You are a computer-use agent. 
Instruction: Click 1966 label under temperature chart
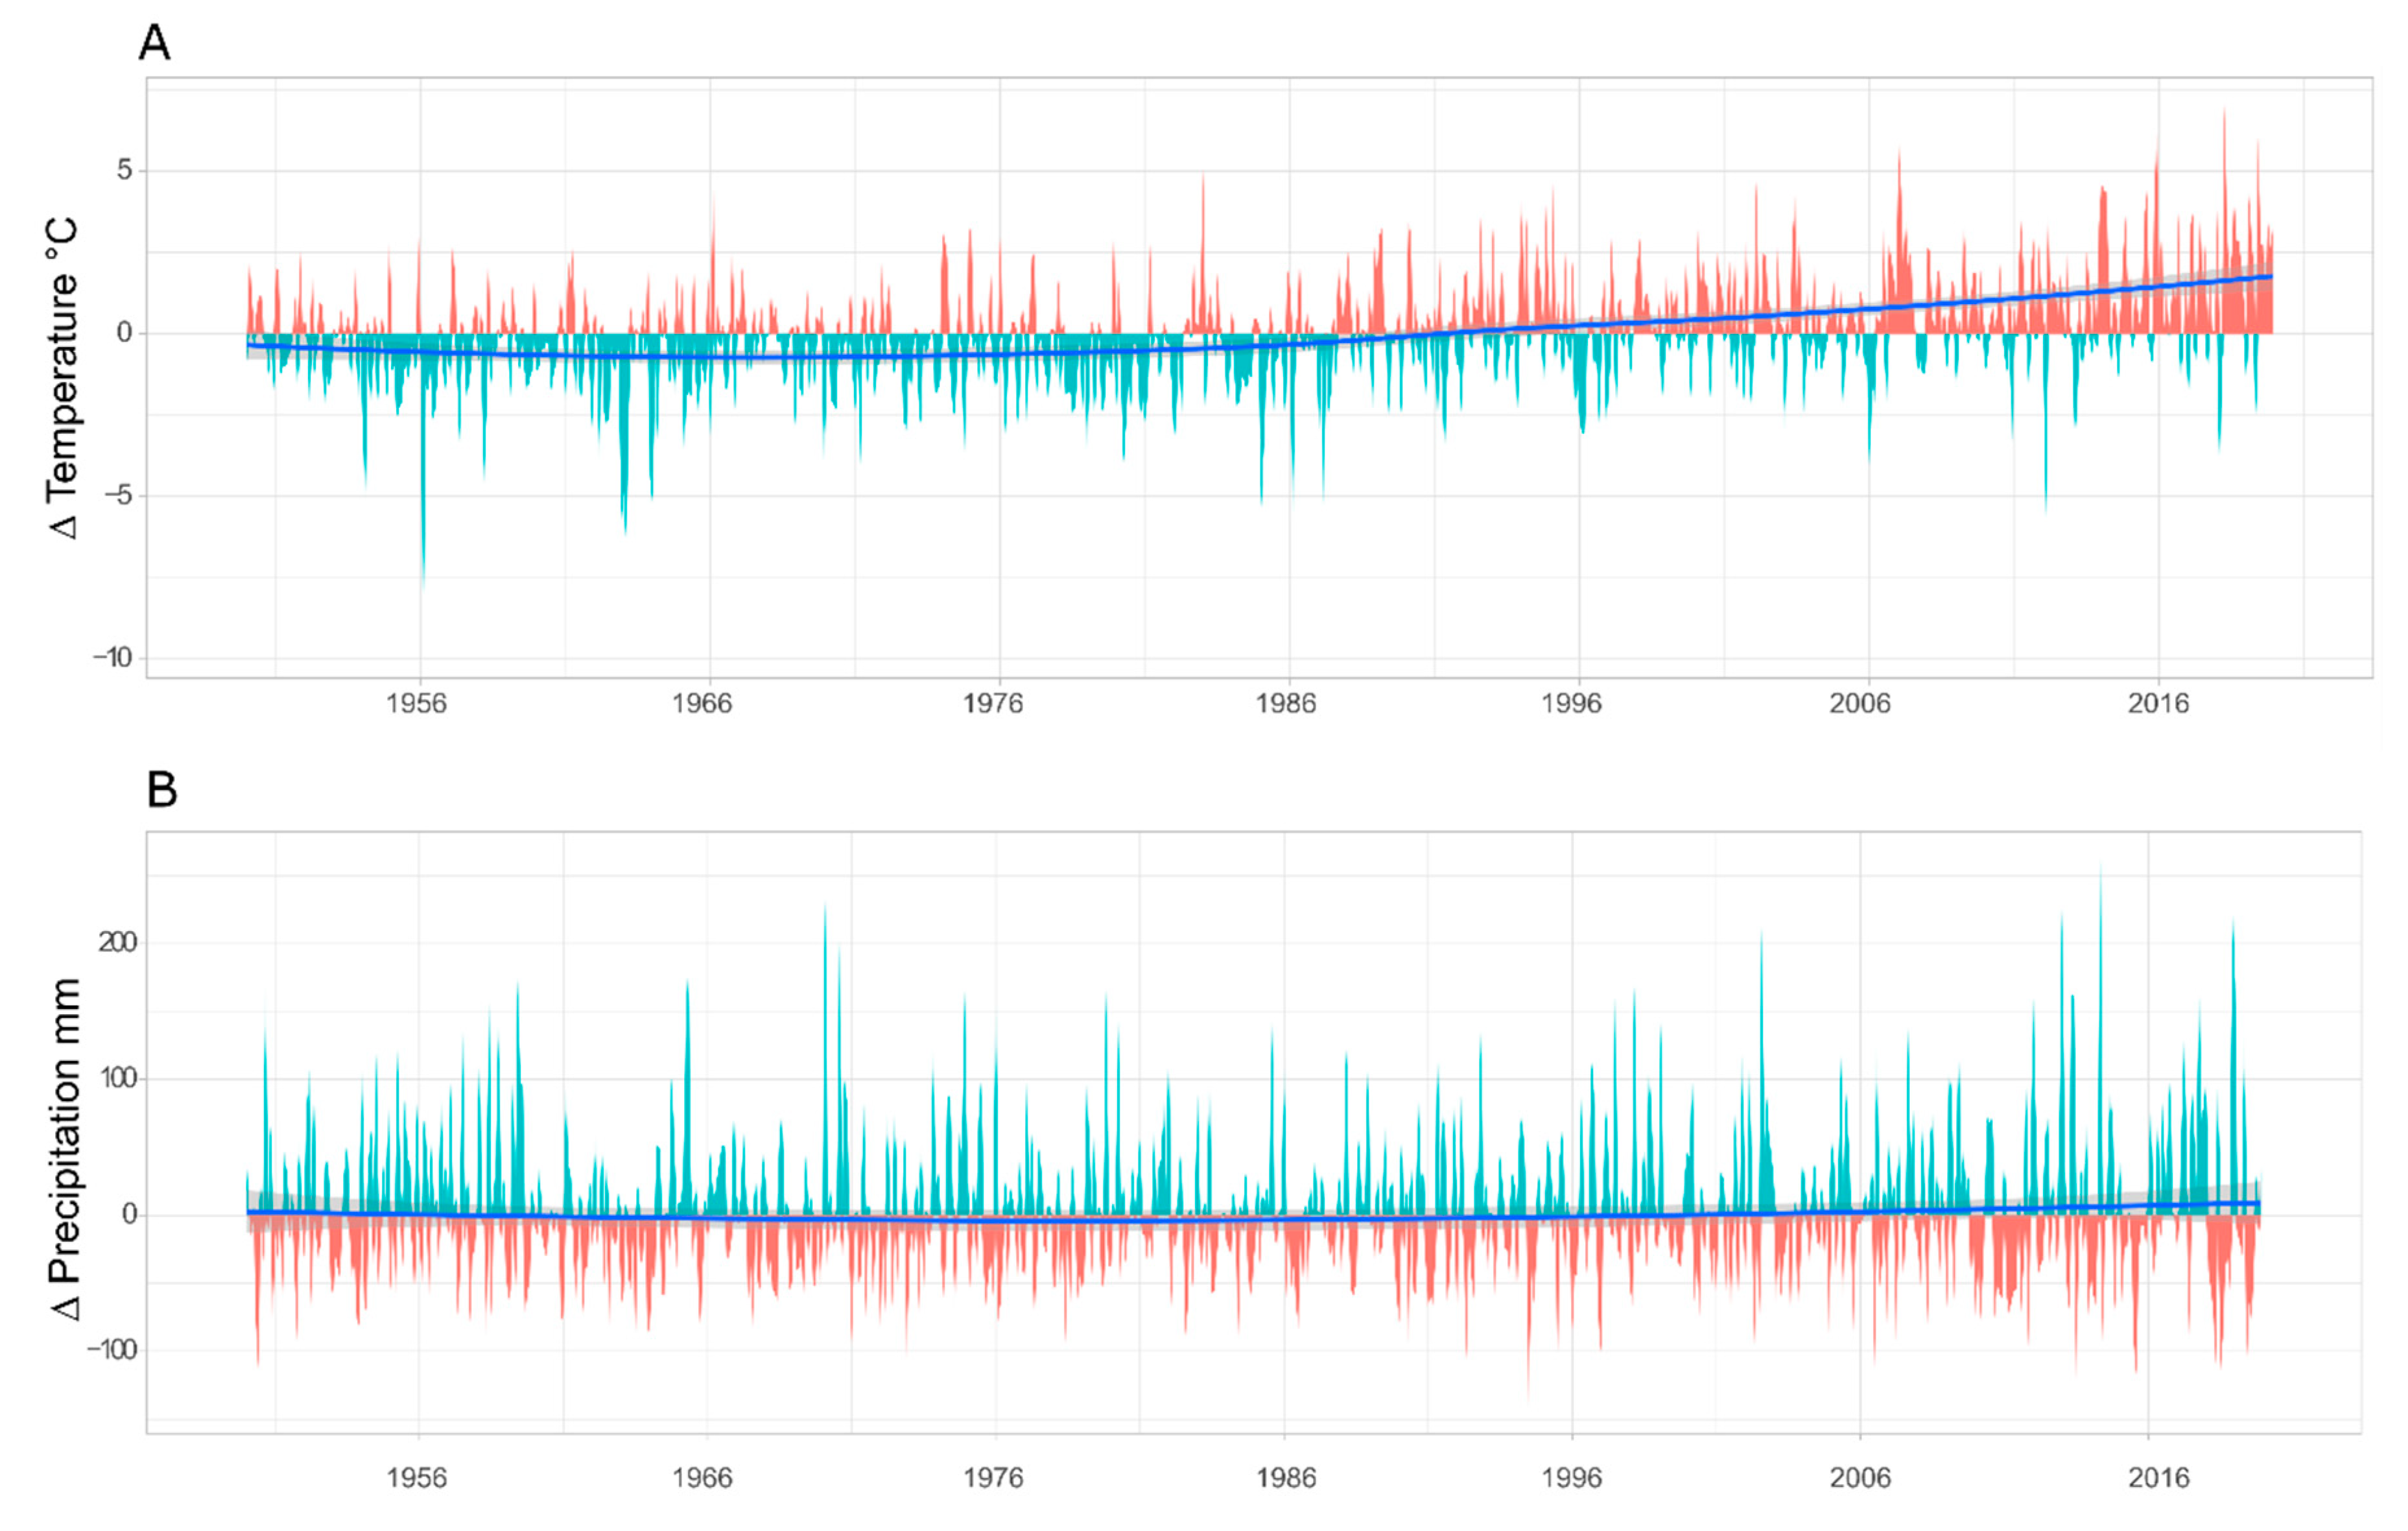(701, 704)
